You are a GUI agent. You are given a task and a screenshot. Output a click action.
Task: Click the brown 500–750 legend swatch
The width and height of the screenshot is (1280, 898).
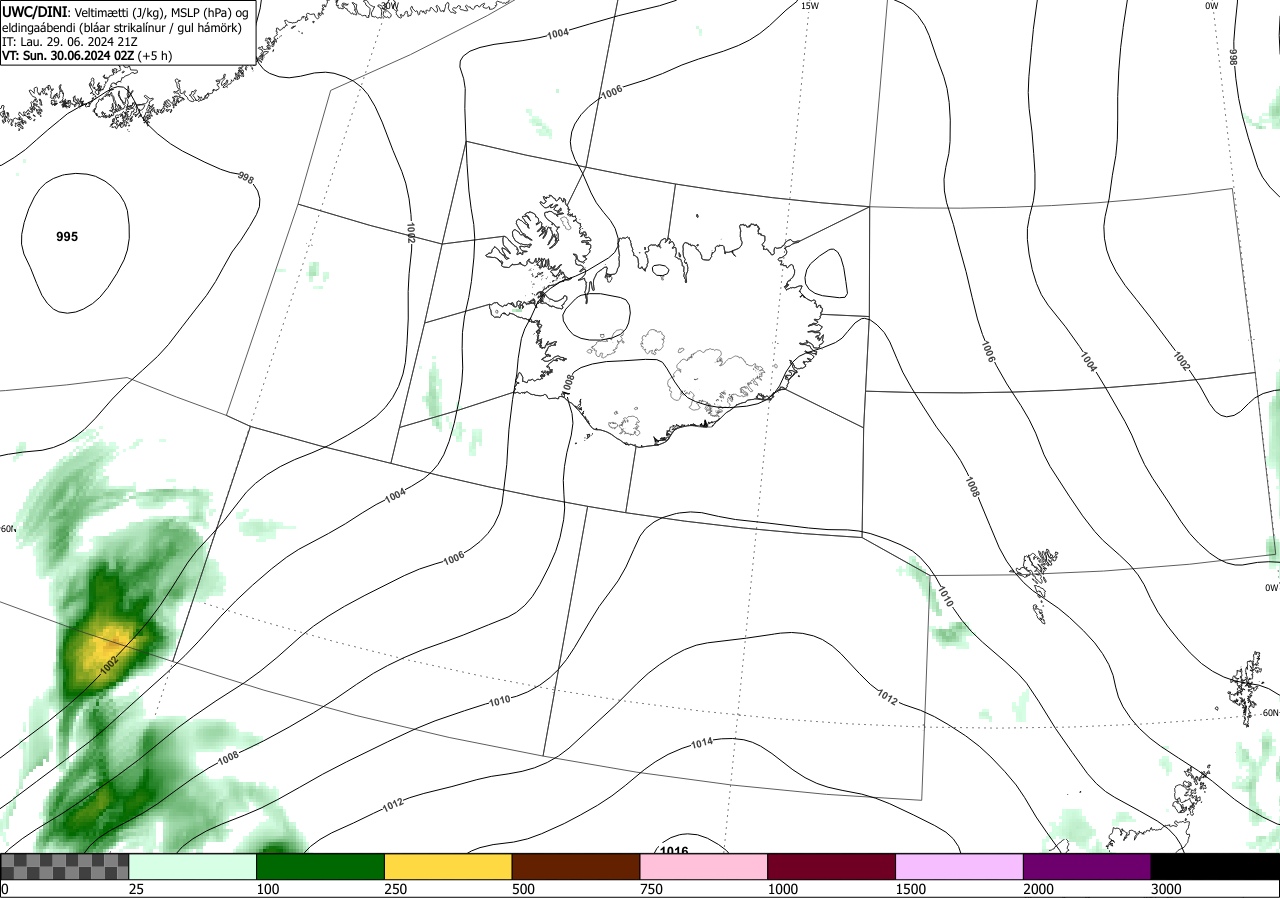[x=576, y=866]
